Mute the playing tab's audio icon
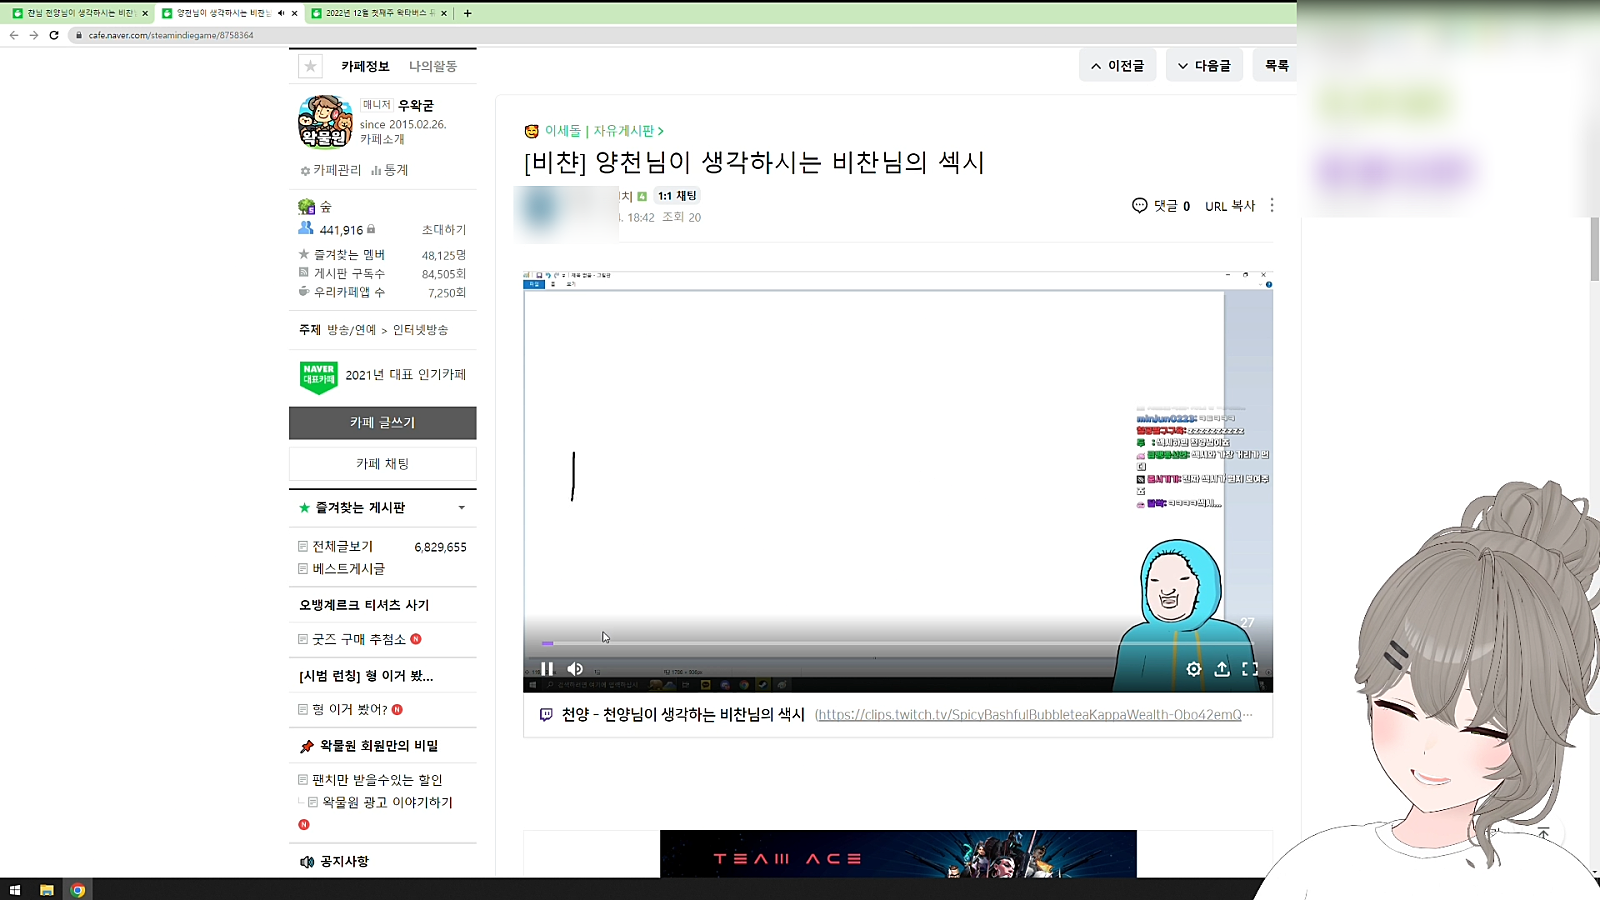 (x=281, y=13)
